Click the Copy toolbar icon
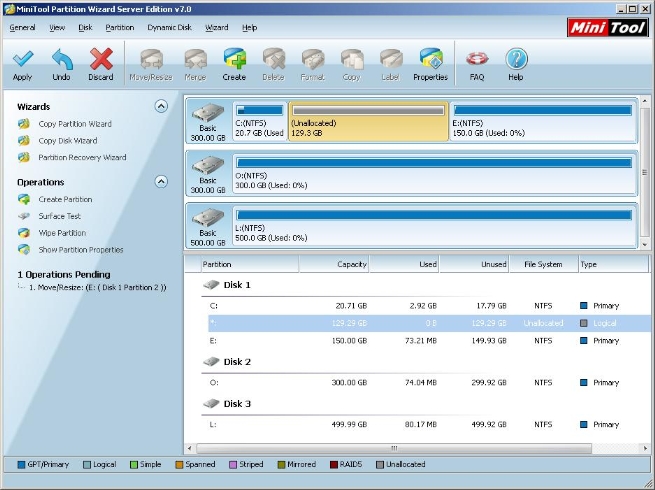The height and width of the screenshot is (490, 655). coord(352,59)
